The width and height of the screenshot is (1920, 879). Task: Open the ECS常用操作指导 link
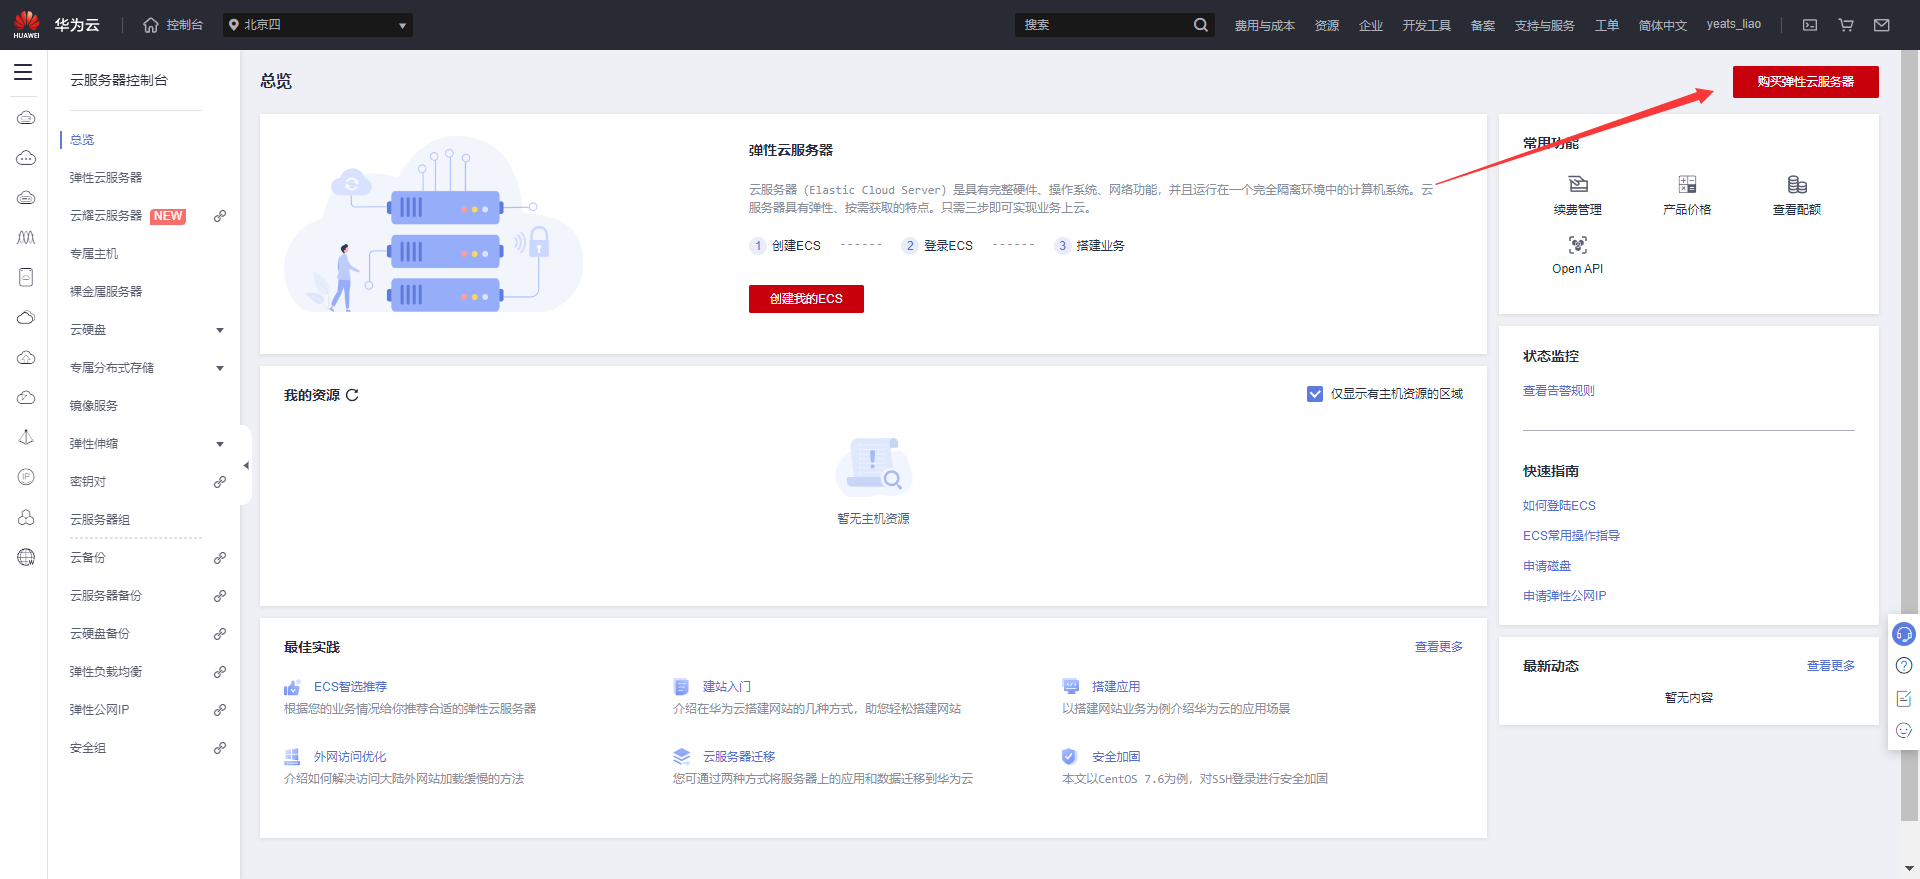click(1571, 536)
